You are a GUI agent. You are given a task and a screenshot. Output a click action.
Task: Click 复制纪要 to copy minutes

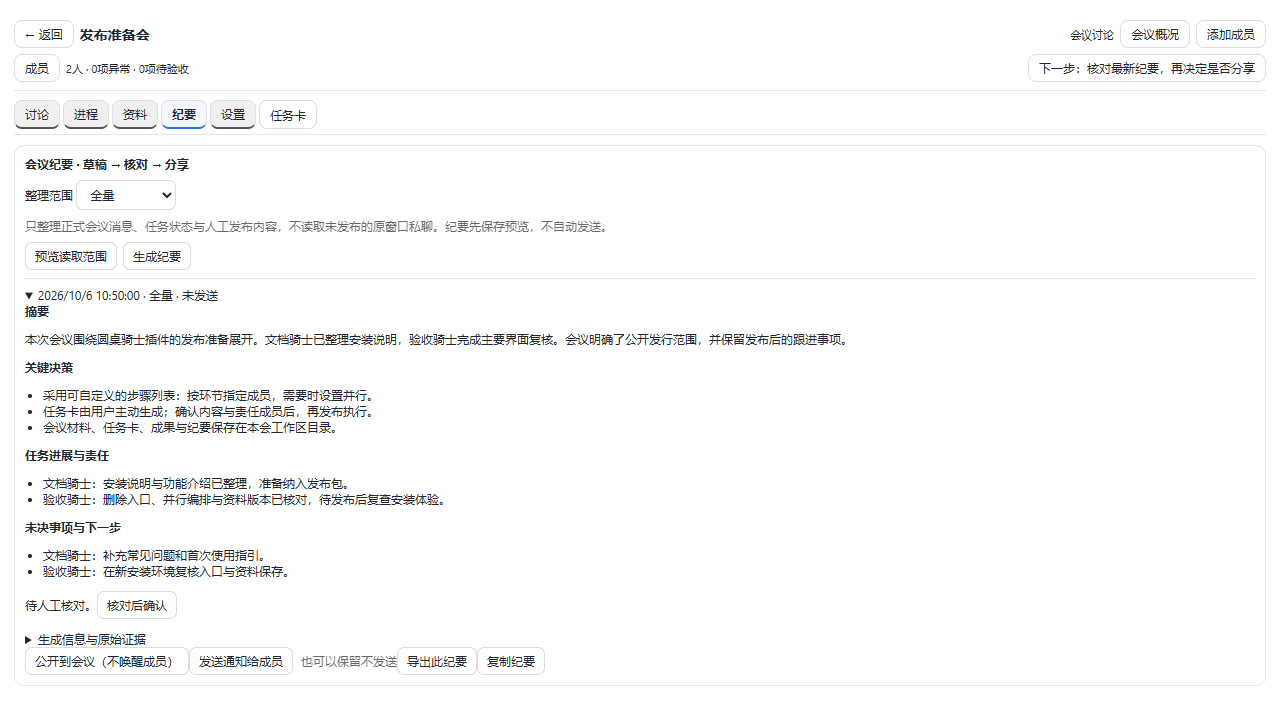point(511,661)
